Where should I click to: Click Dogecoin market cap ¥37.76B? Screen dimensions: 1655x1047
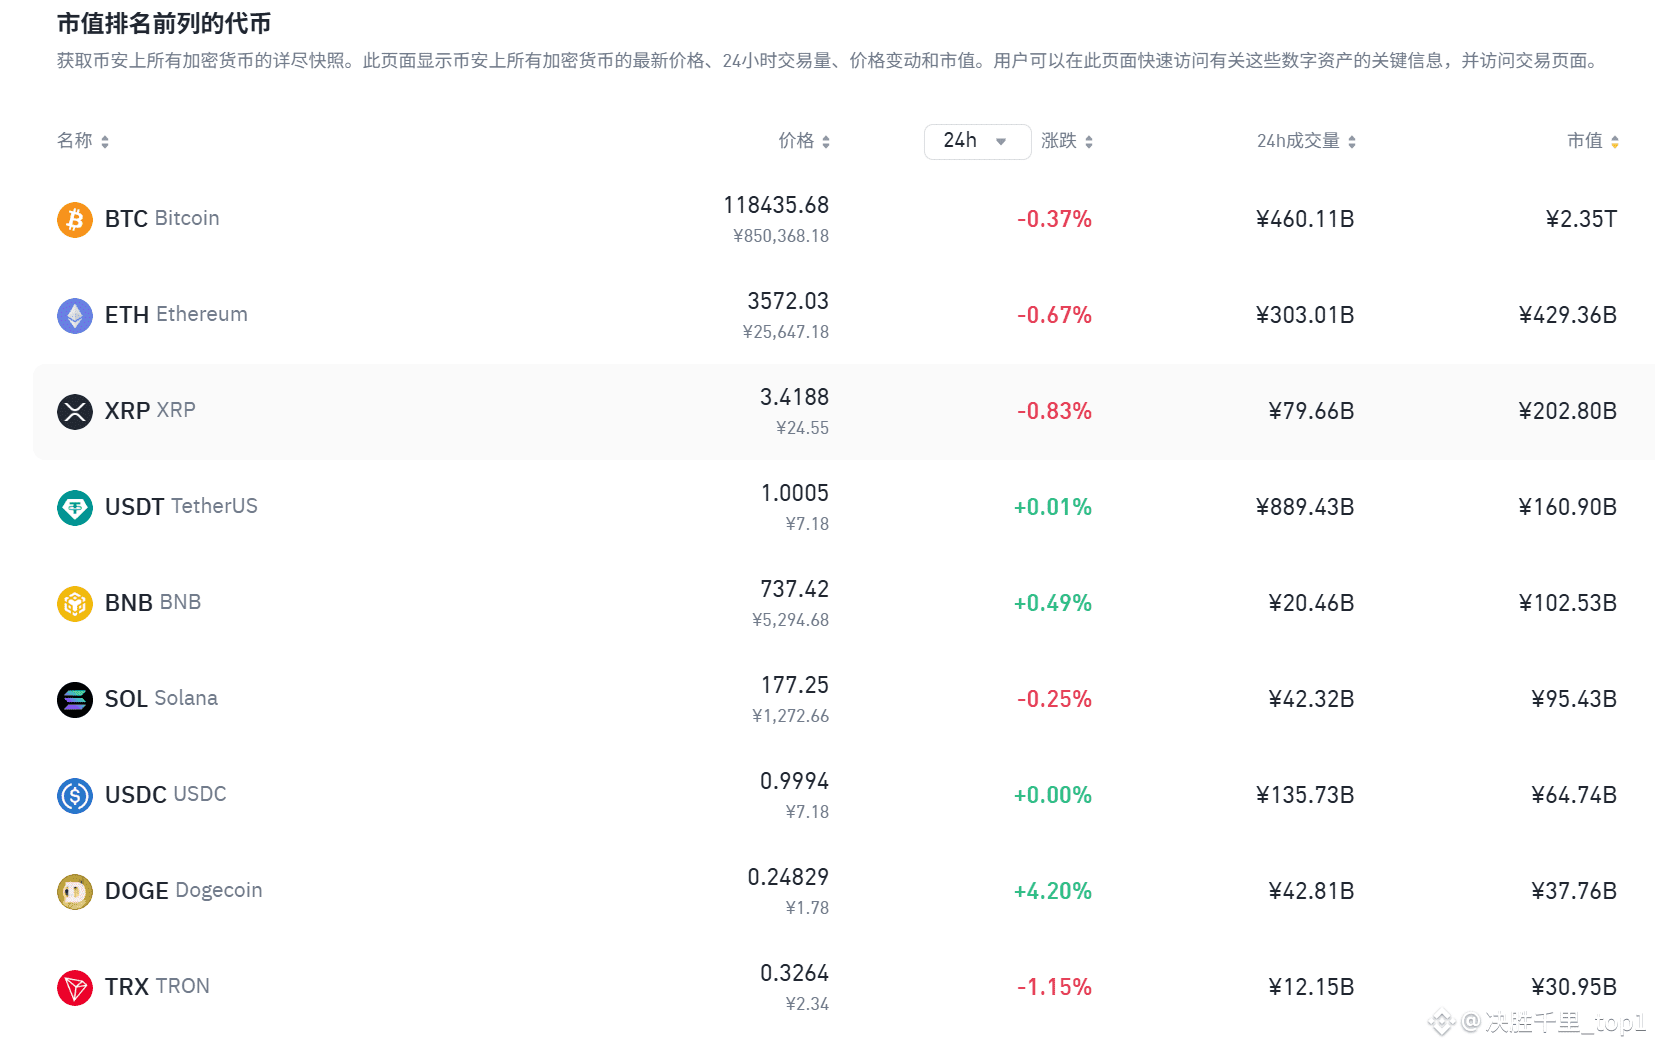click(1574, 891)
